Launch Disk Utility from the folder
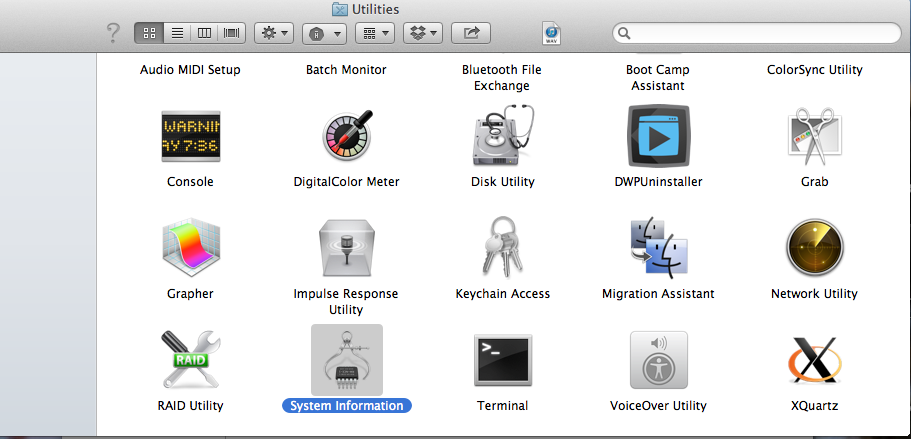 pos(502,136)
